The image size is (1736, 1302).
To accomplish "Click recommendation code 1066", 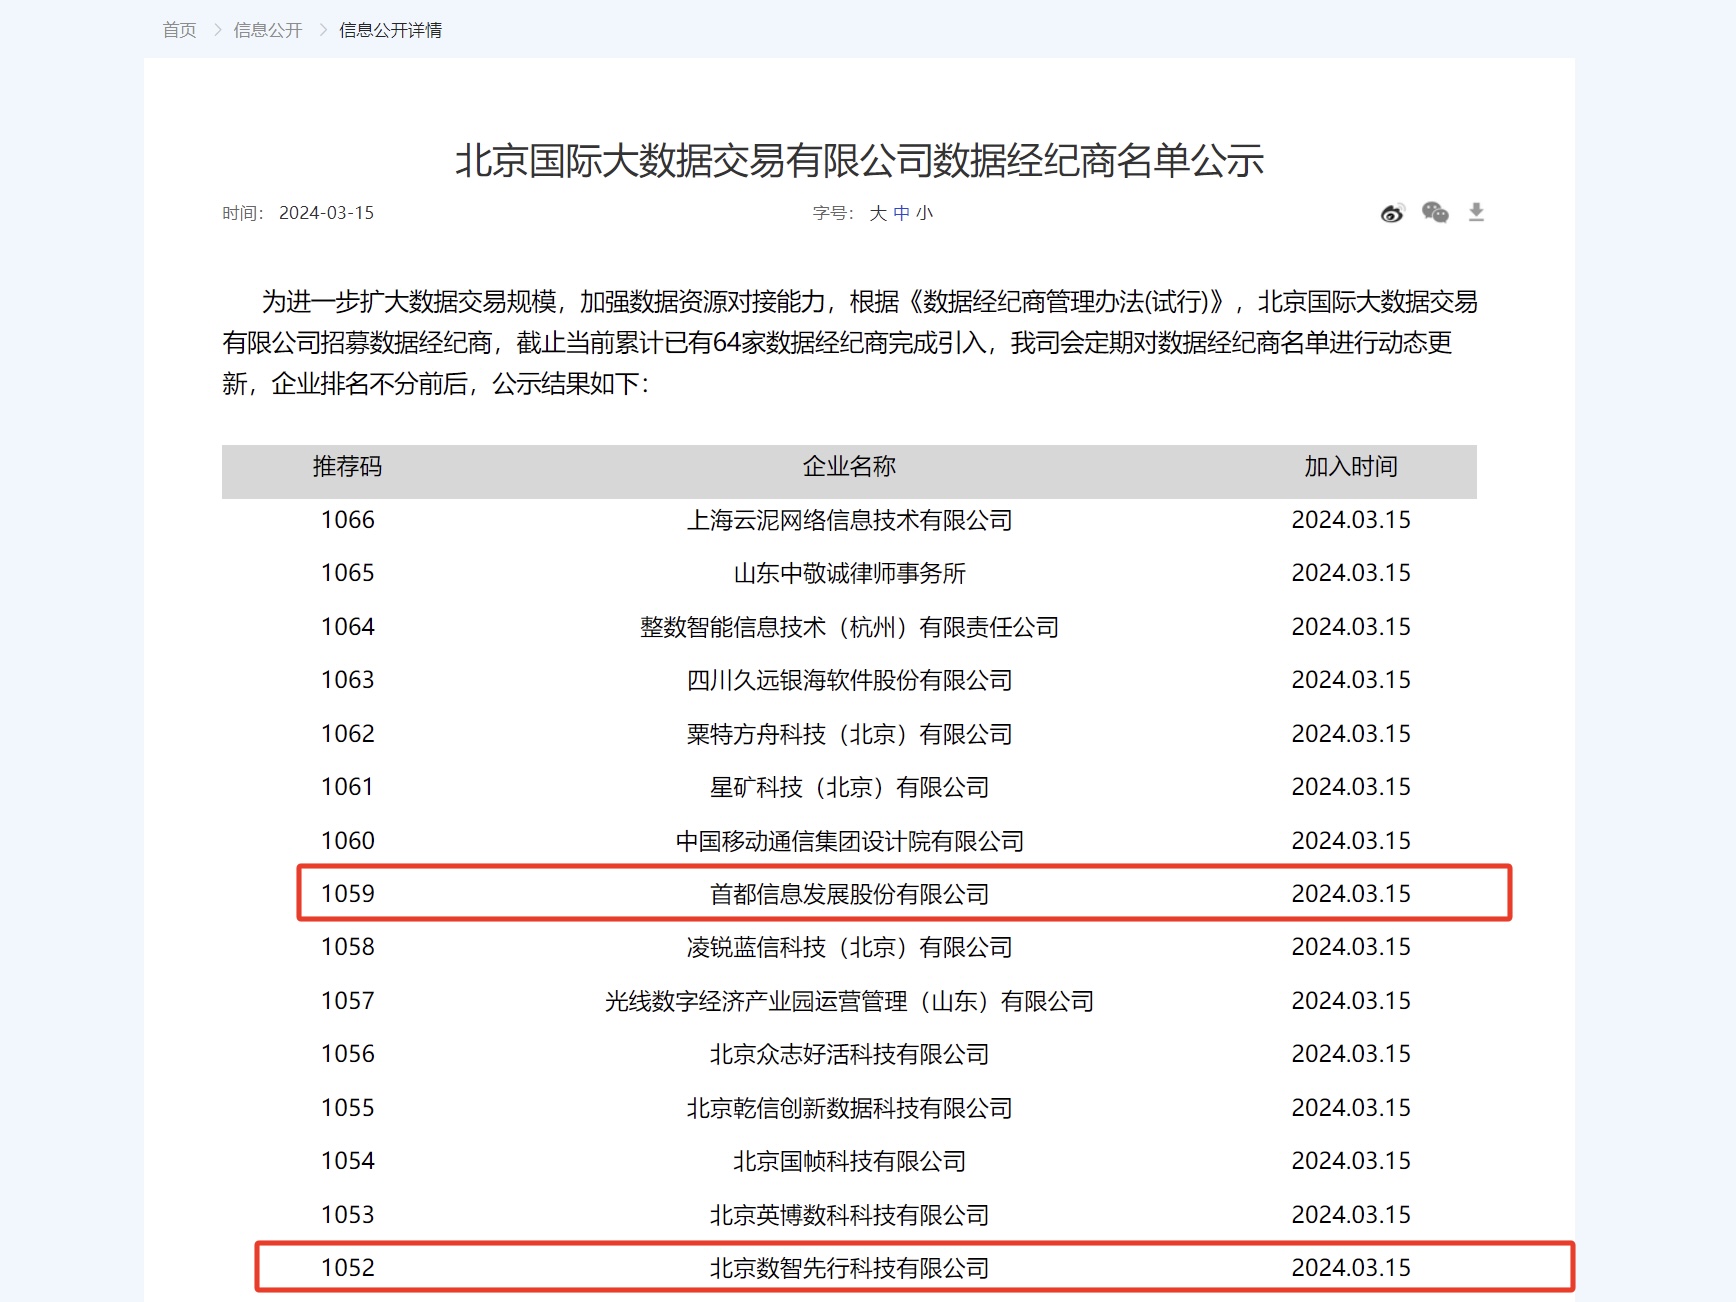I will coord(348,520).
